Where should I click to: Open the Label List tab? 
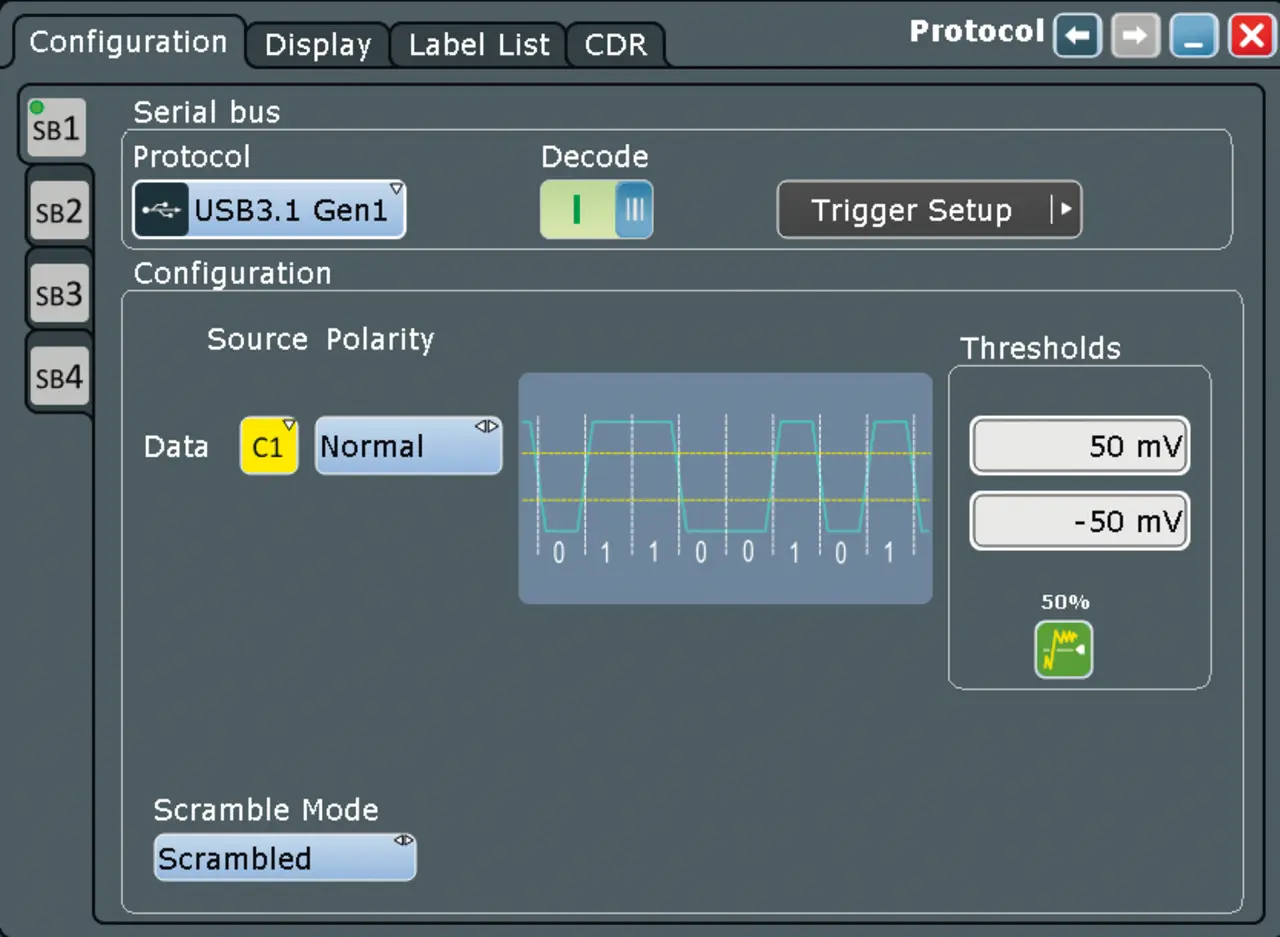(x=479, y=45)
